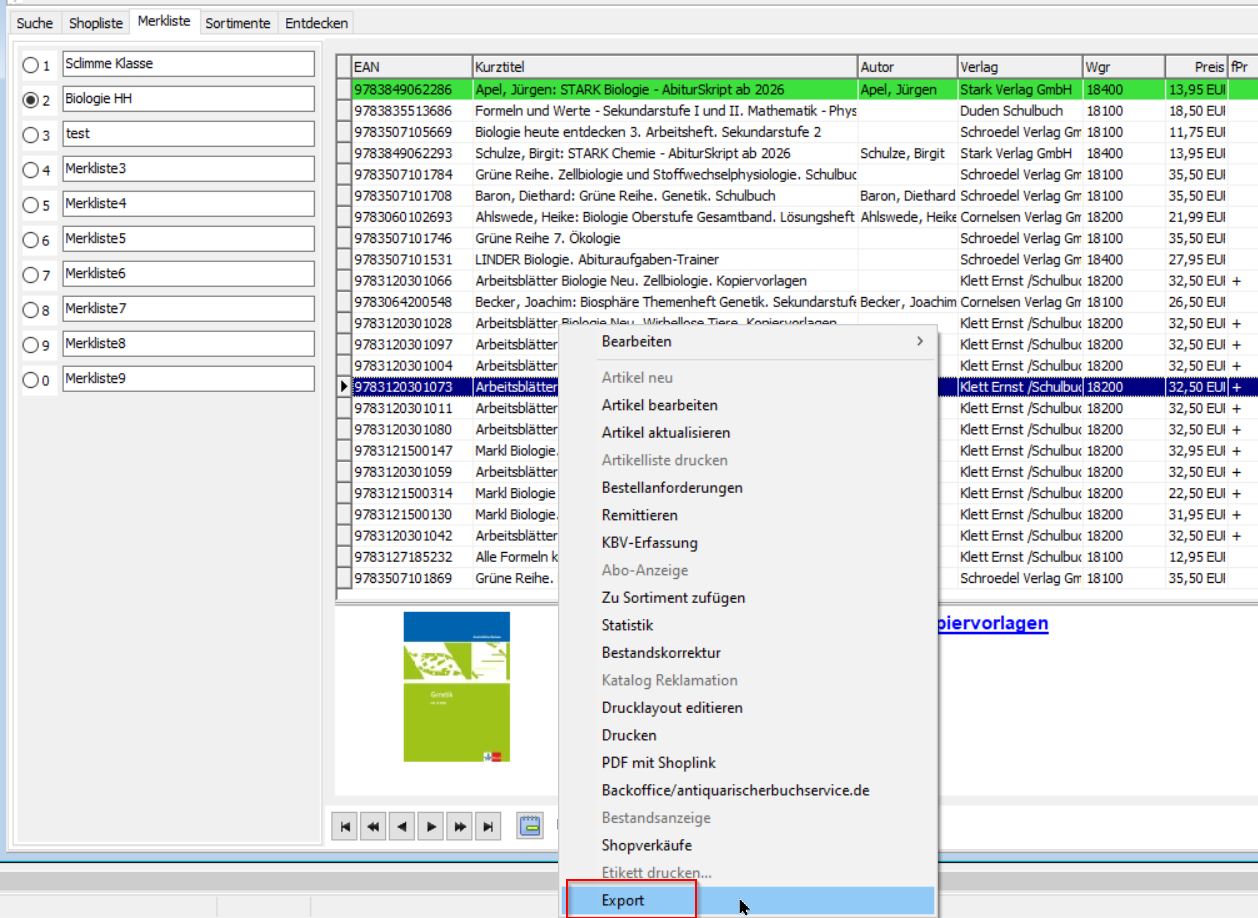
Task: Select radio button 7 Merkliste6
Action: [31, 275]
